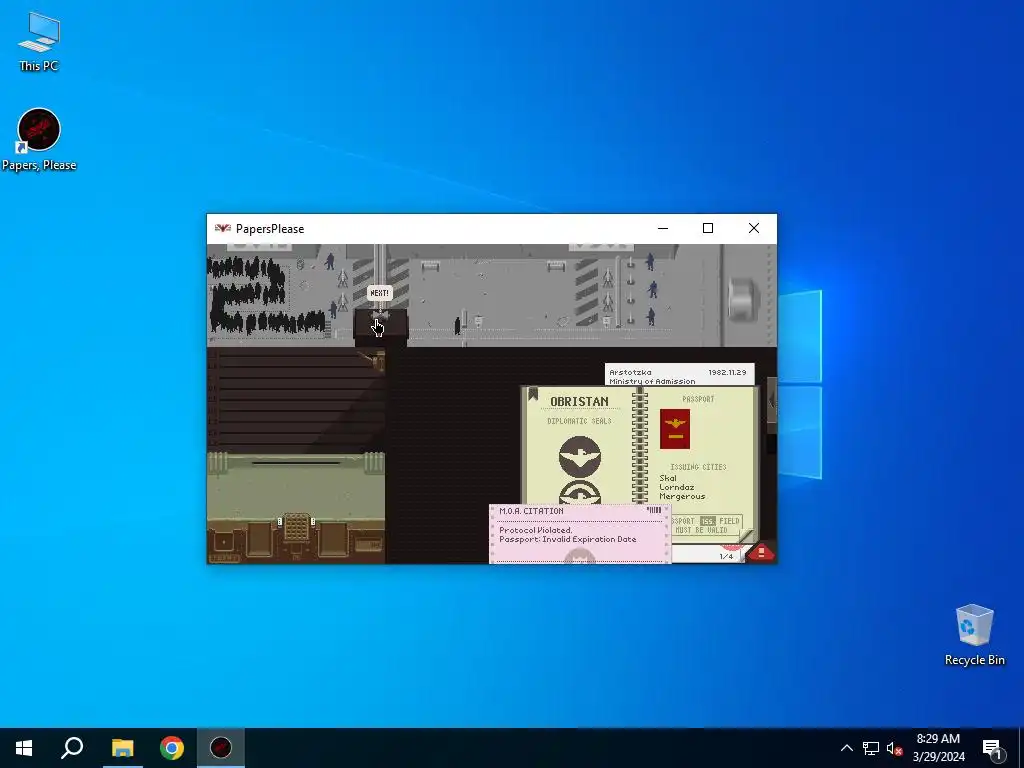1024x768 pixels.
Task: Maximize the PapersPlease window
Action: coord(707,228)
